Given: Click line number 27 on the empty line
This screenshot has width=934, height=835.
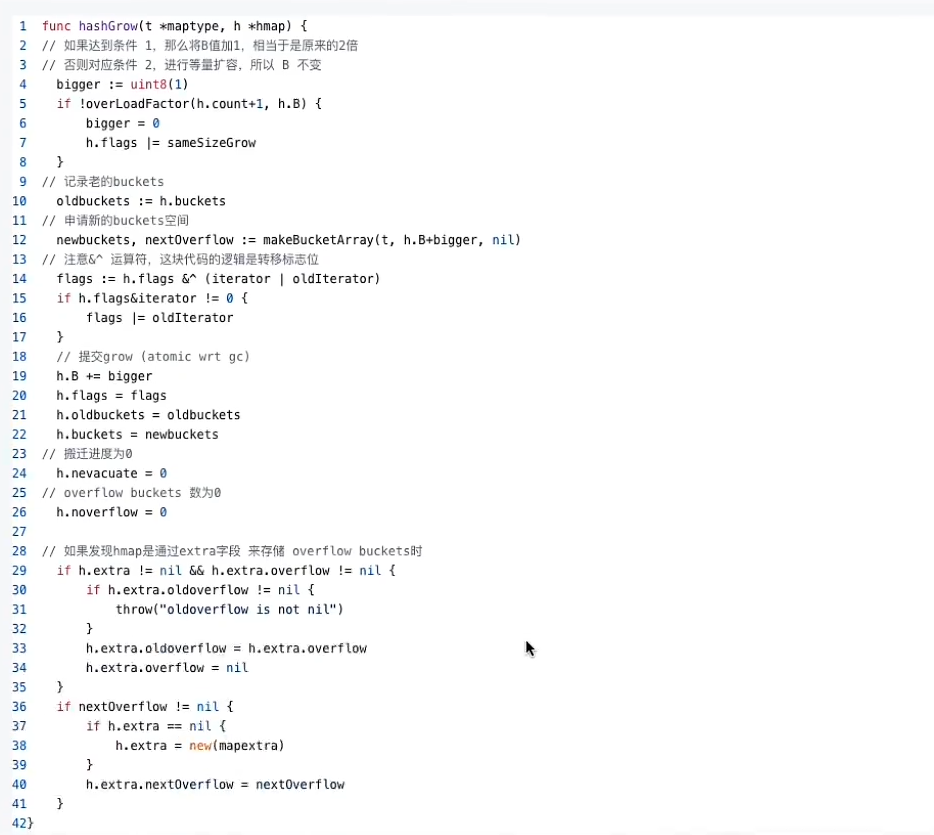Looking at the screenshot, I should coord(19,532).
